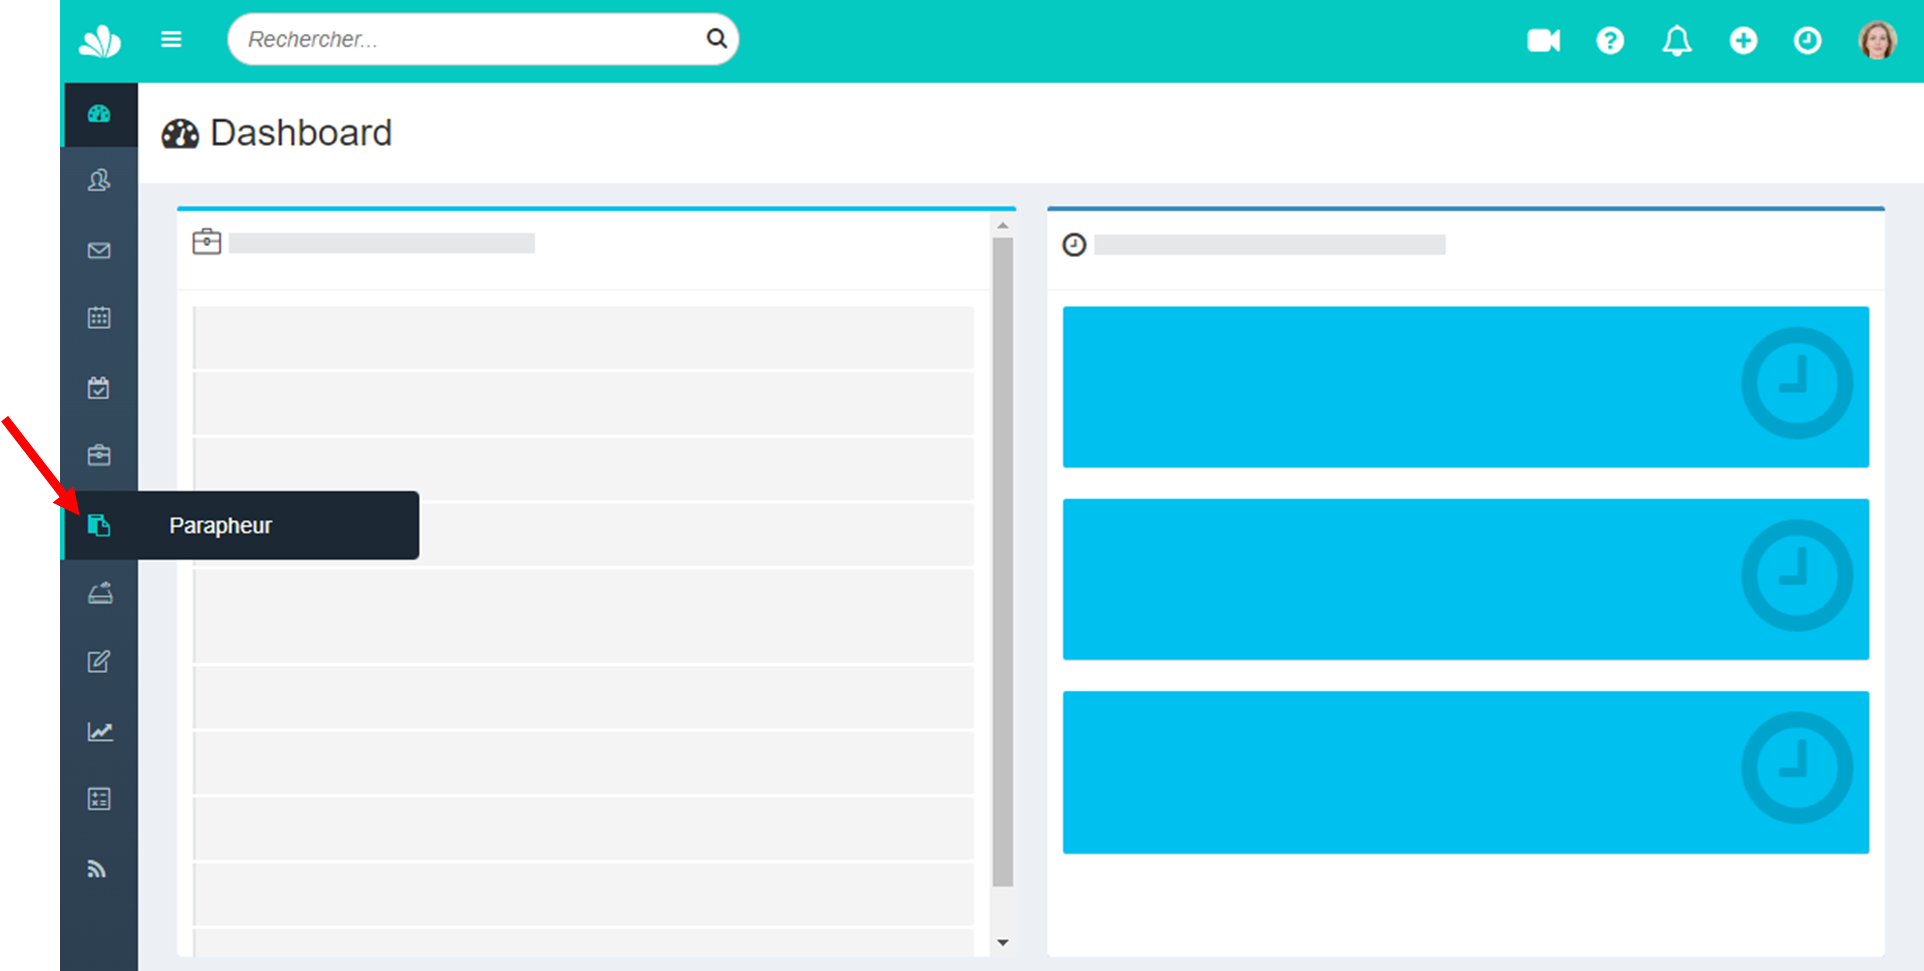Click the scrollbar down arrow in left panel

click(1002, 942)
